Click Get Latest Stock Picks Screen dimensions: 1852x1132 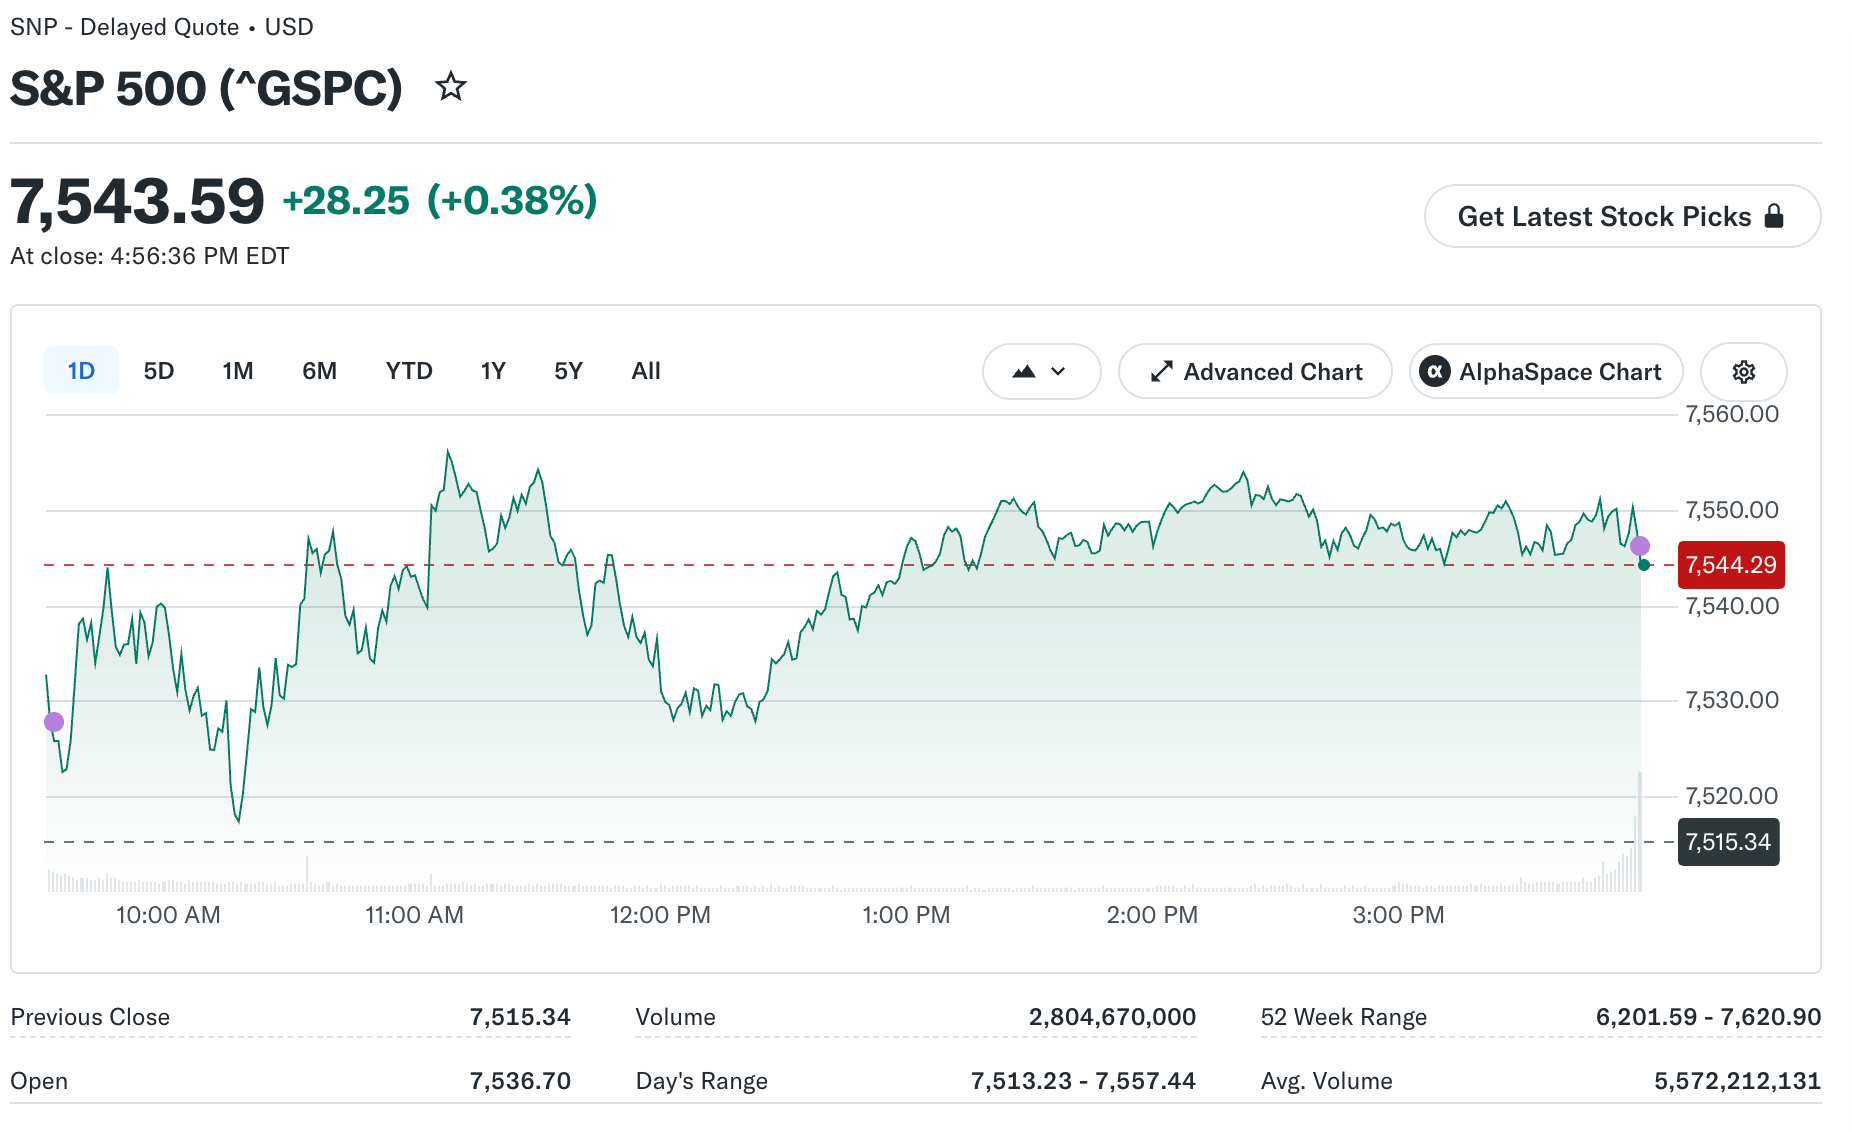[x=1622, y=216]
